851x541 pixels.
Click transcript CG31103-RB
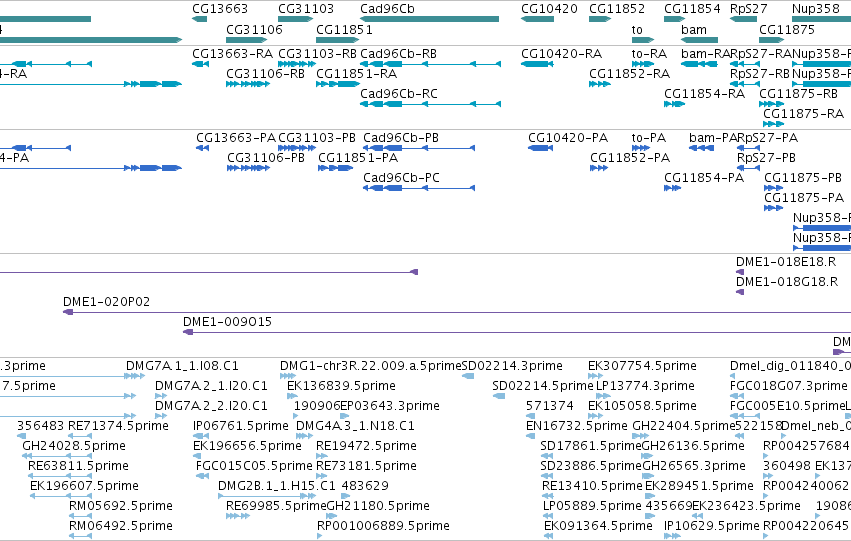[317, 54]
